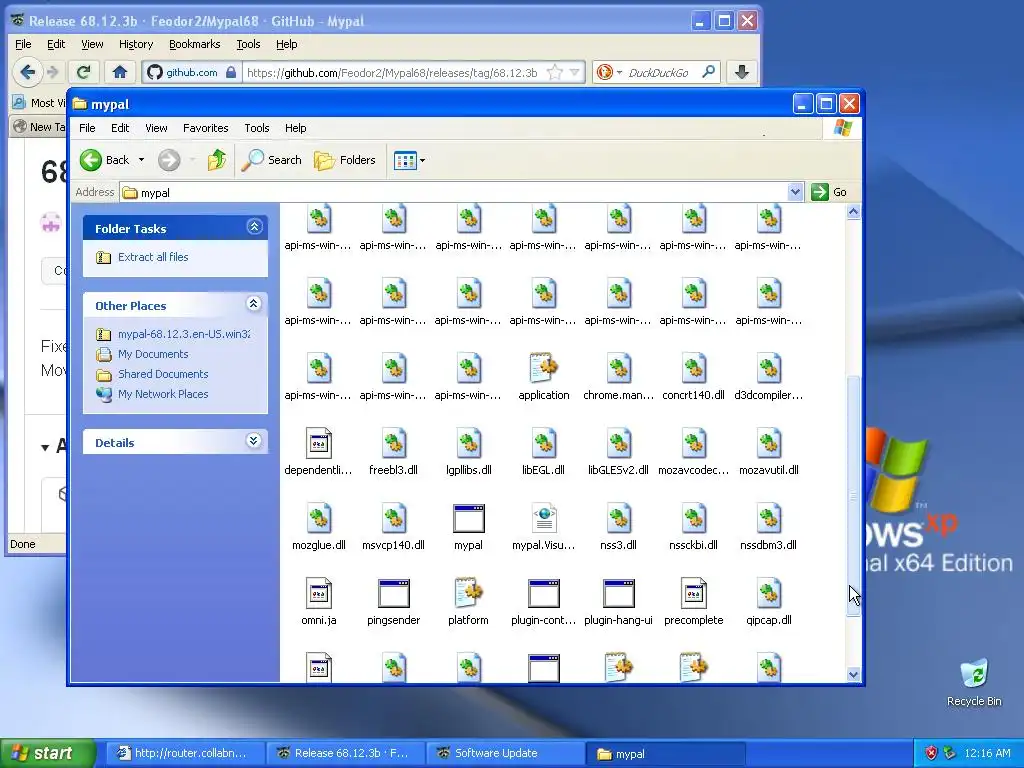Select nssckbi.dll file icon
Viewport: 1024px width, 768px height.
[x=694, y=518]
